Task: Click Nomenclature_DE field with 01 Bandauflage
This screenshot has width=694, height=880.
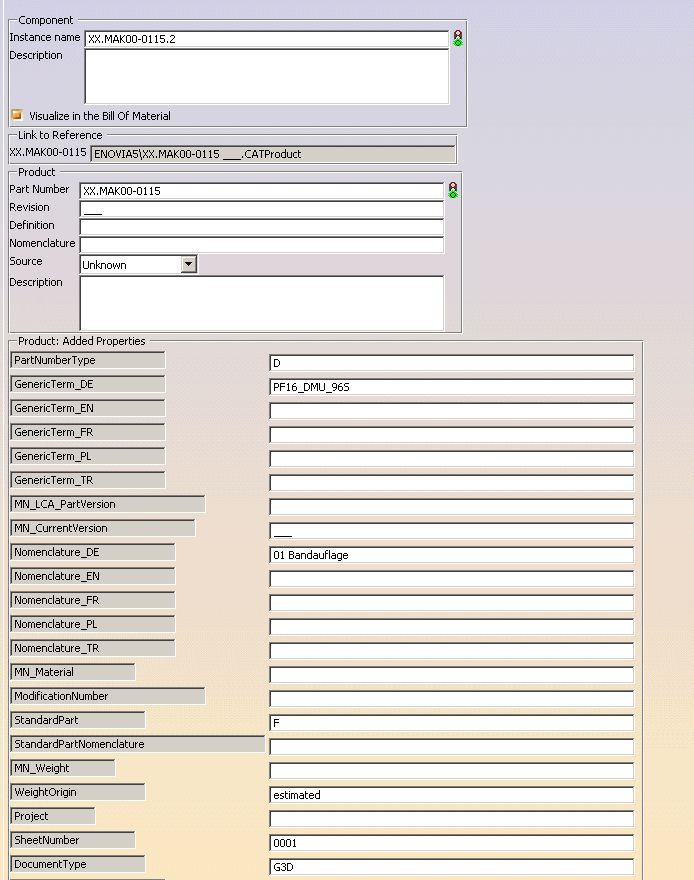Action: coord(452,554)
